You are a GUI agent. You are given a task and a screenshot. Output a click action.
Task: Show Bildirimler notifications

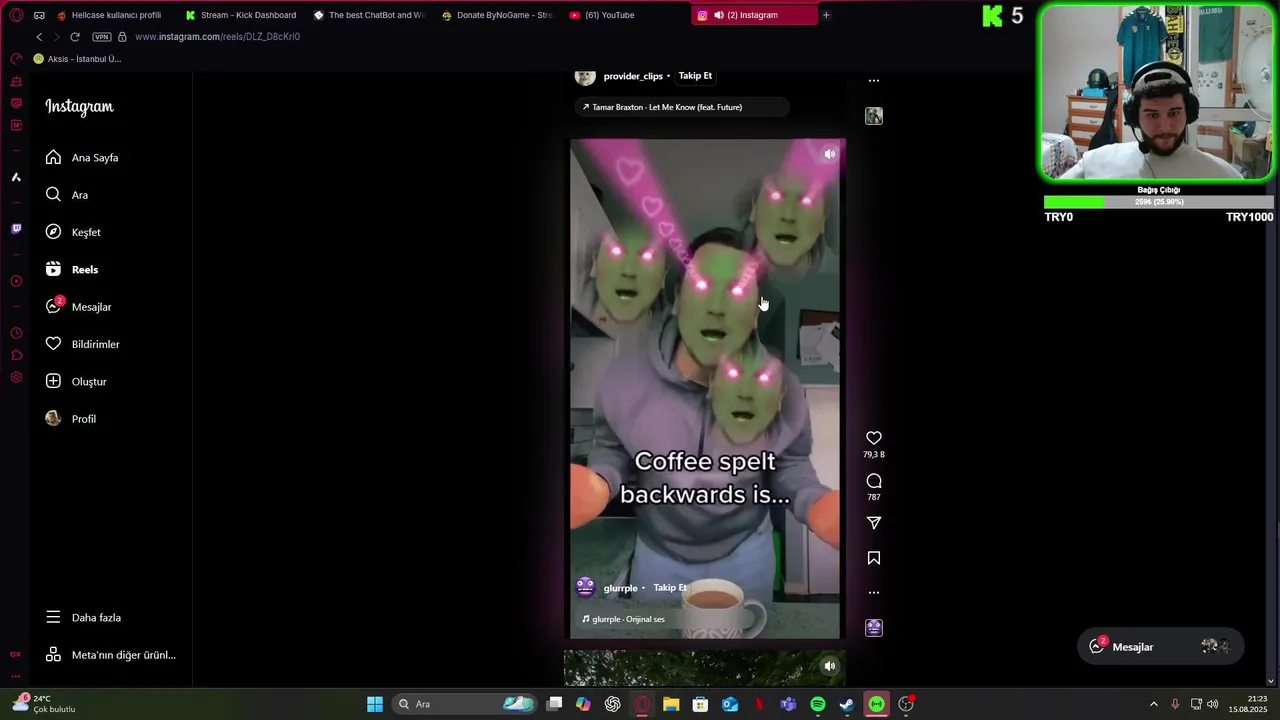click(x=82, y=344)
